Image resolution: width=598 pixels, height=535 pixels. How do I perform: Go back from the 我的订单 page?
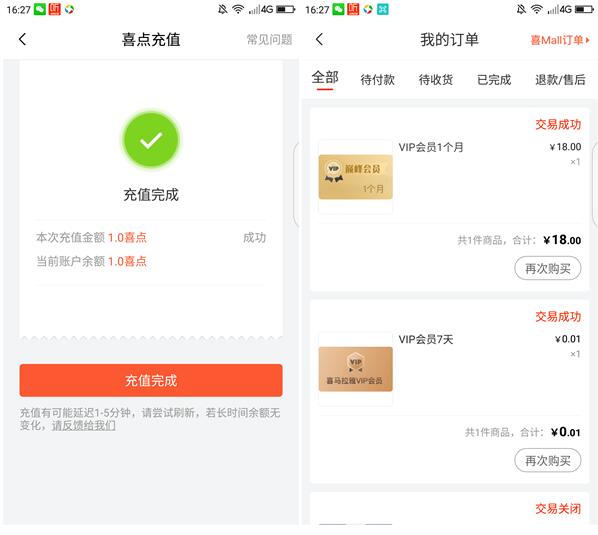pyautogui.click(x=320, y=39)
